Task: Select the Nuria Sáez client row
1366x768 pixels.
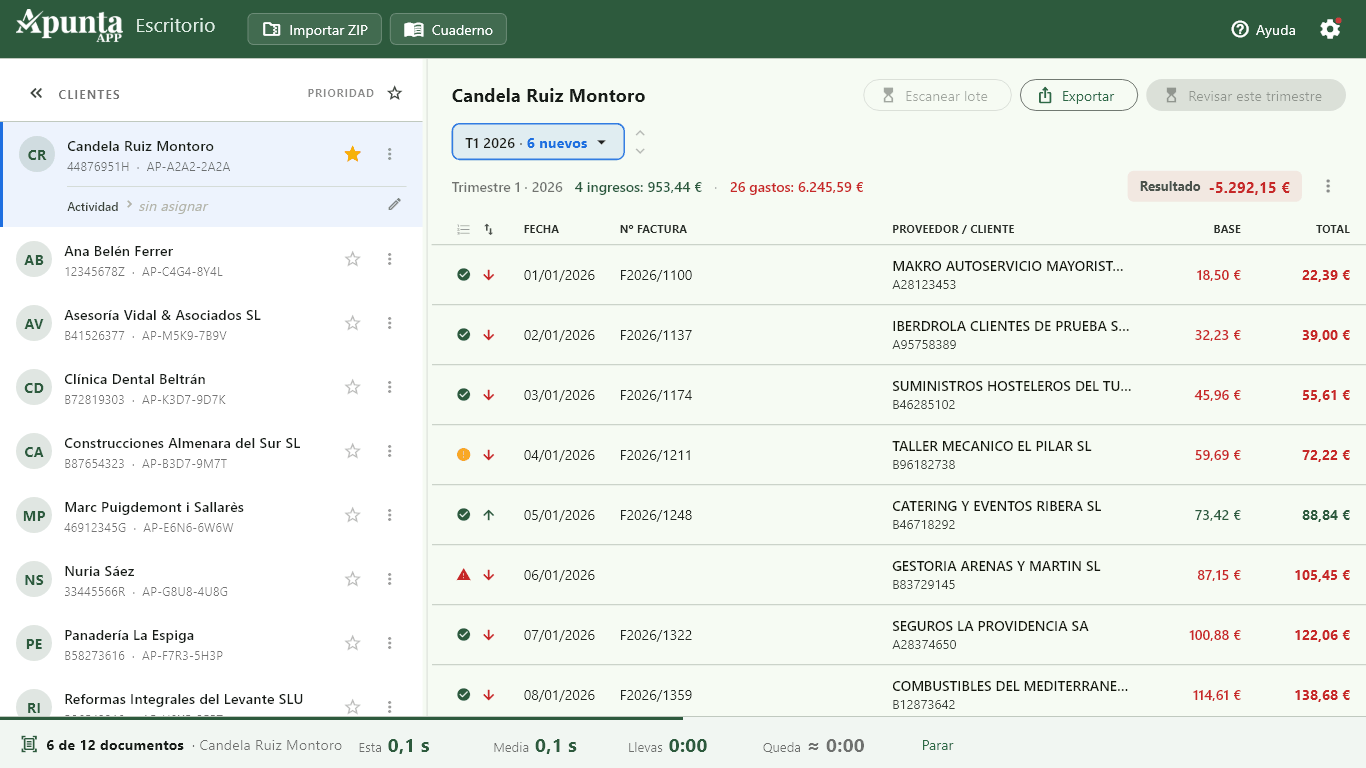Action: (211, 579)
